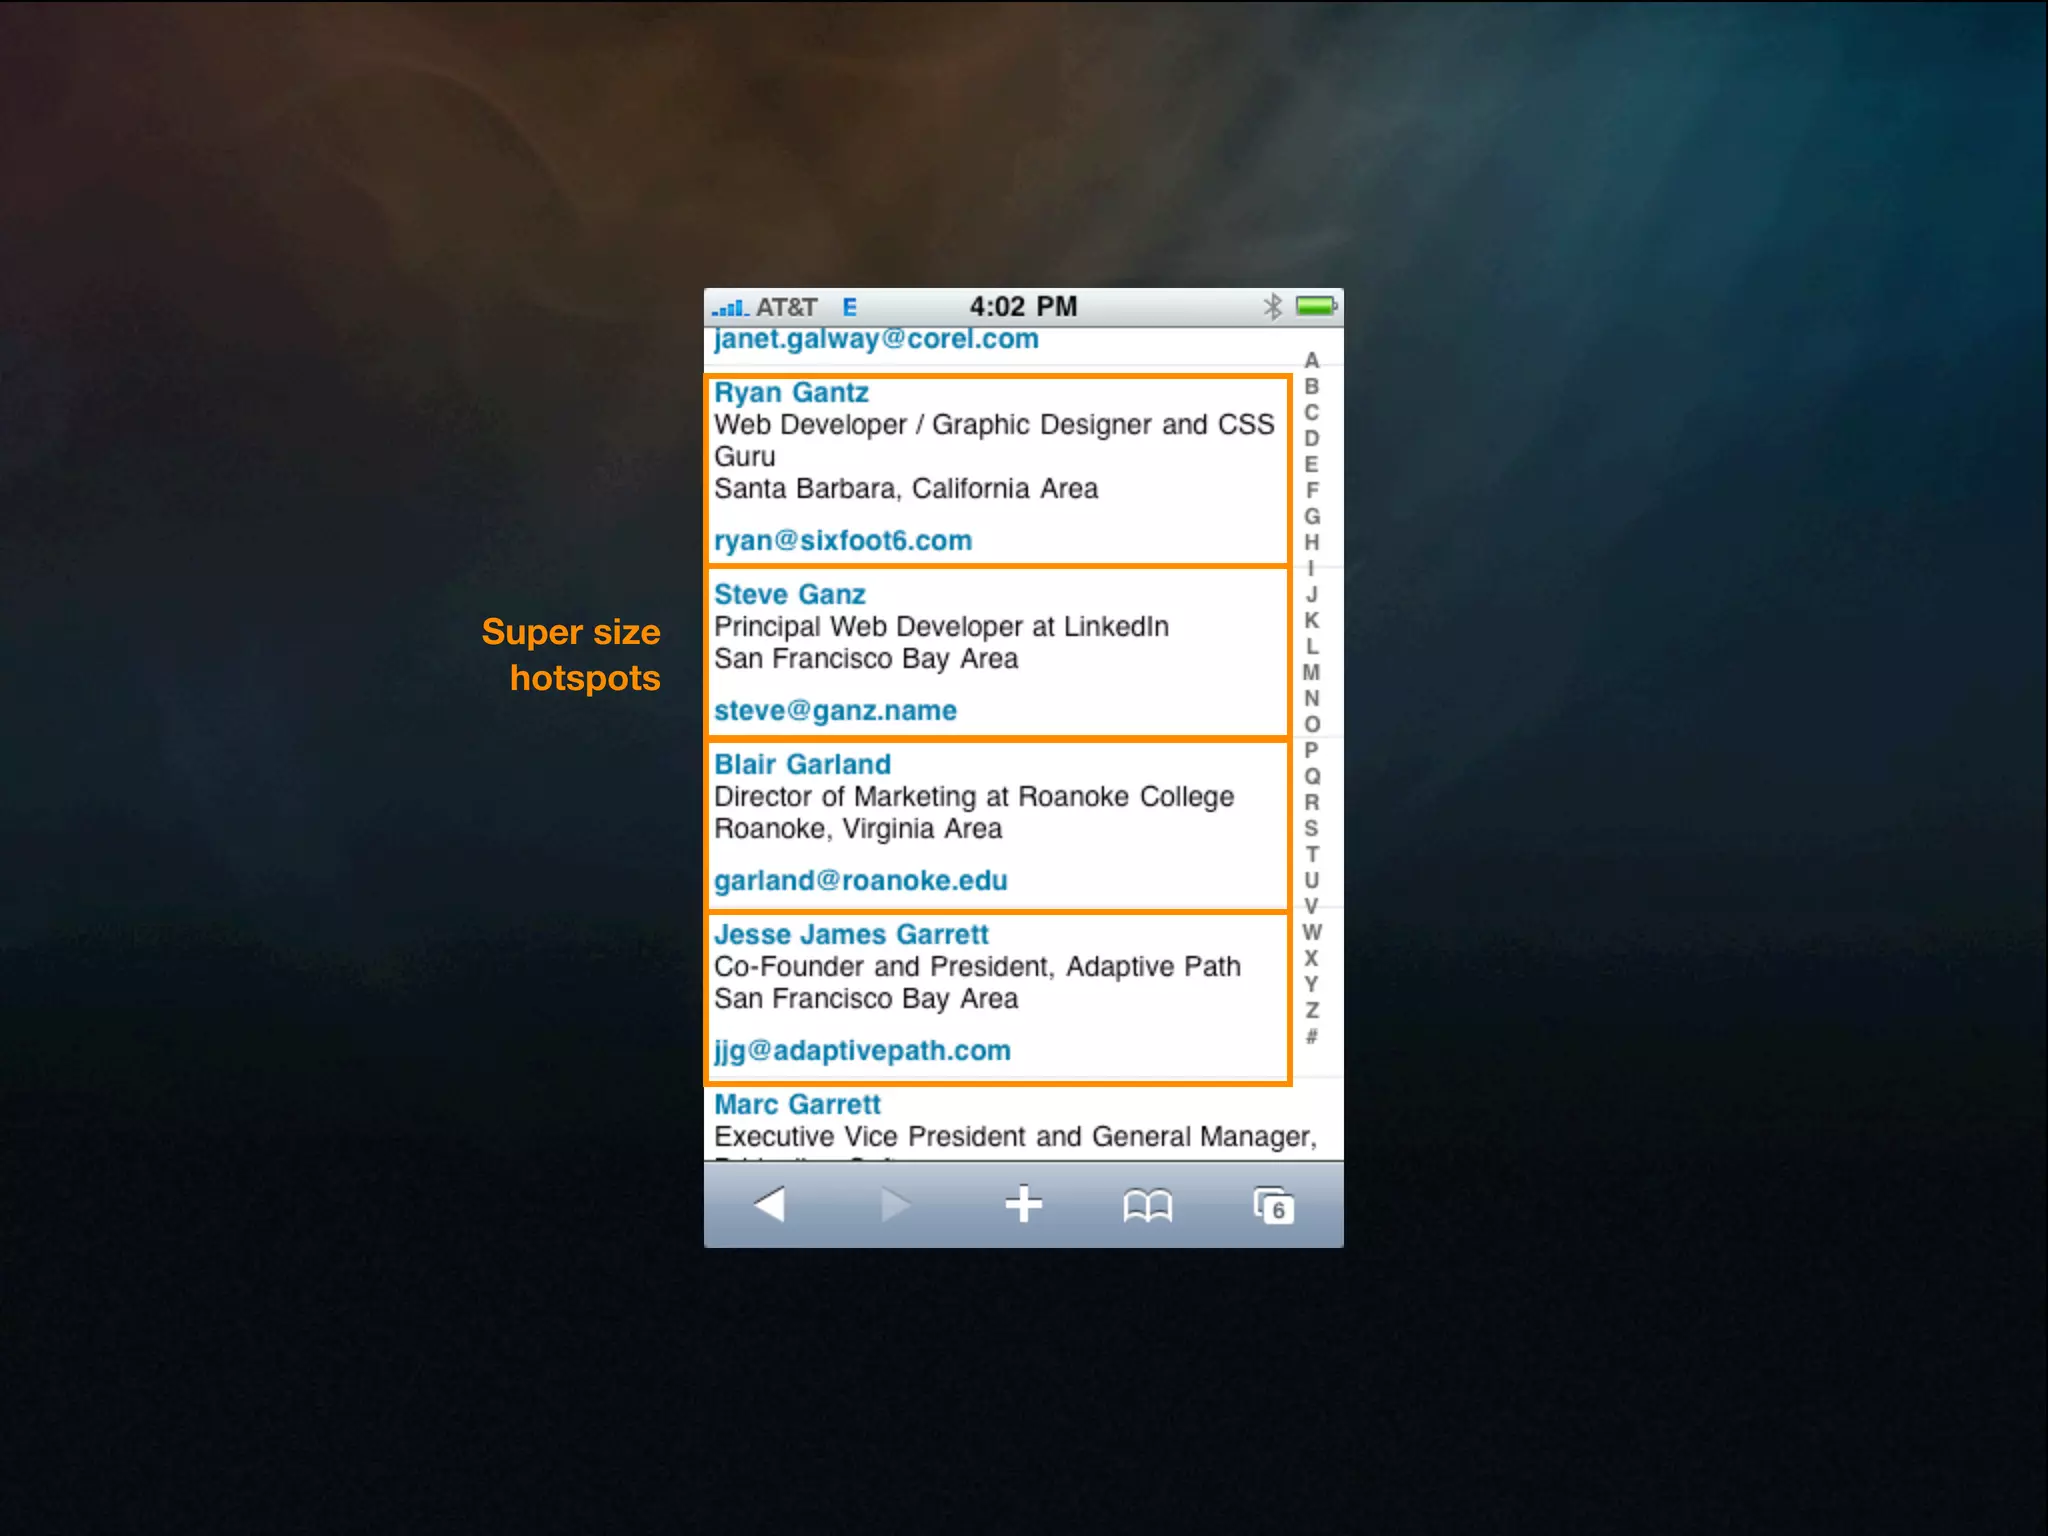The width and height of the screenshot is (2048, 1536).
Task: Tap the battery indicator icon
Action: [x=1316, y=306]
